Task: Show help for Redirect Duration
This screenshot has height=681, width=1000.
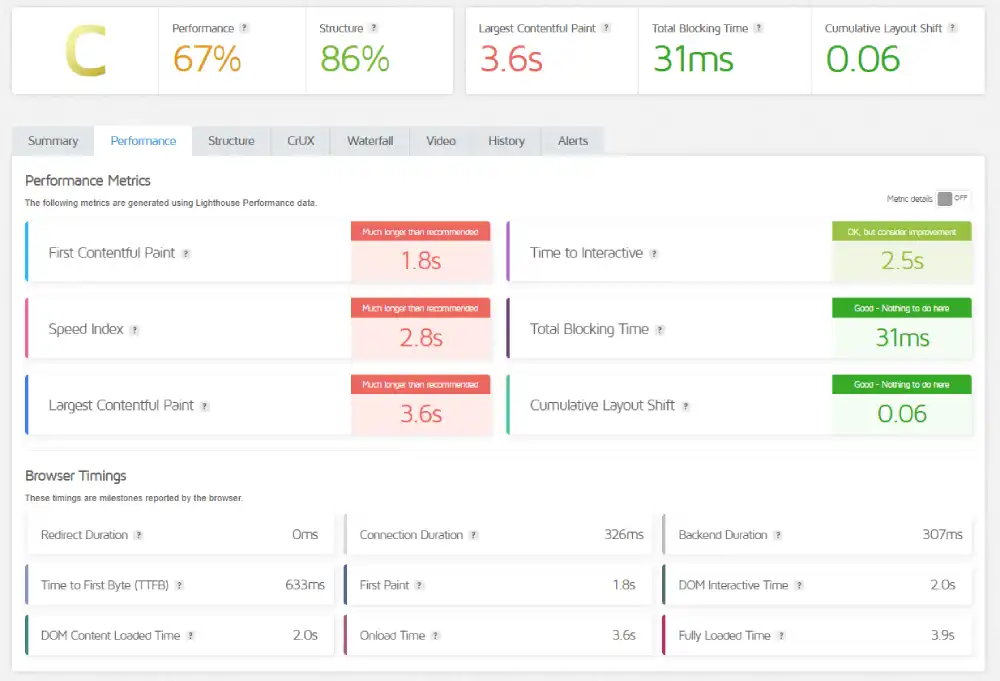Action: coord(138,536)
